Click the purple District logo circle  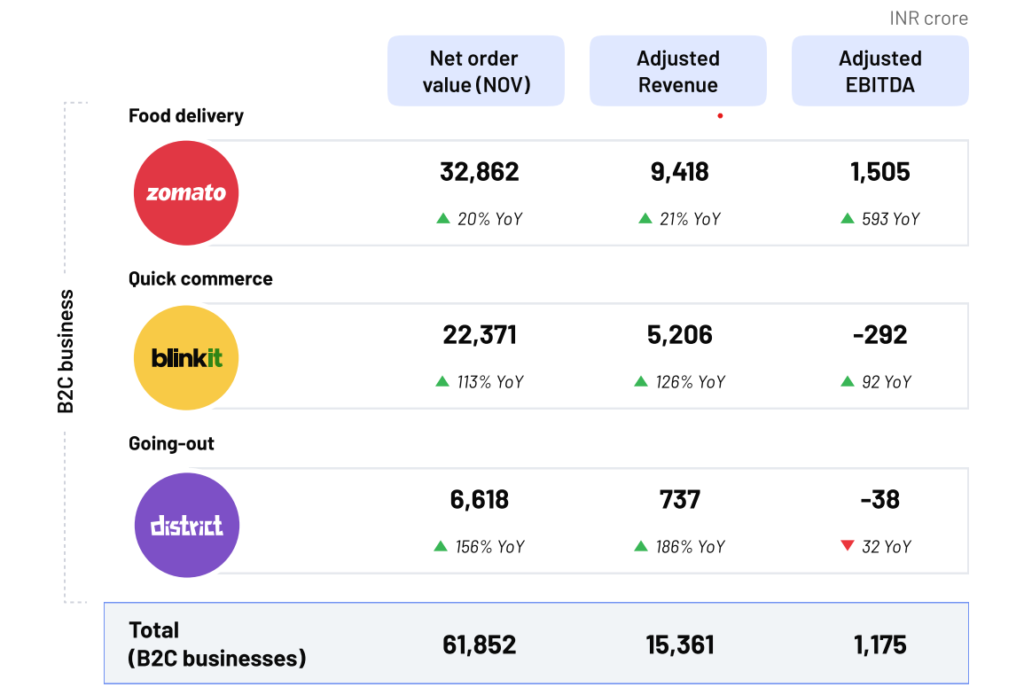(x=187, y=525)
